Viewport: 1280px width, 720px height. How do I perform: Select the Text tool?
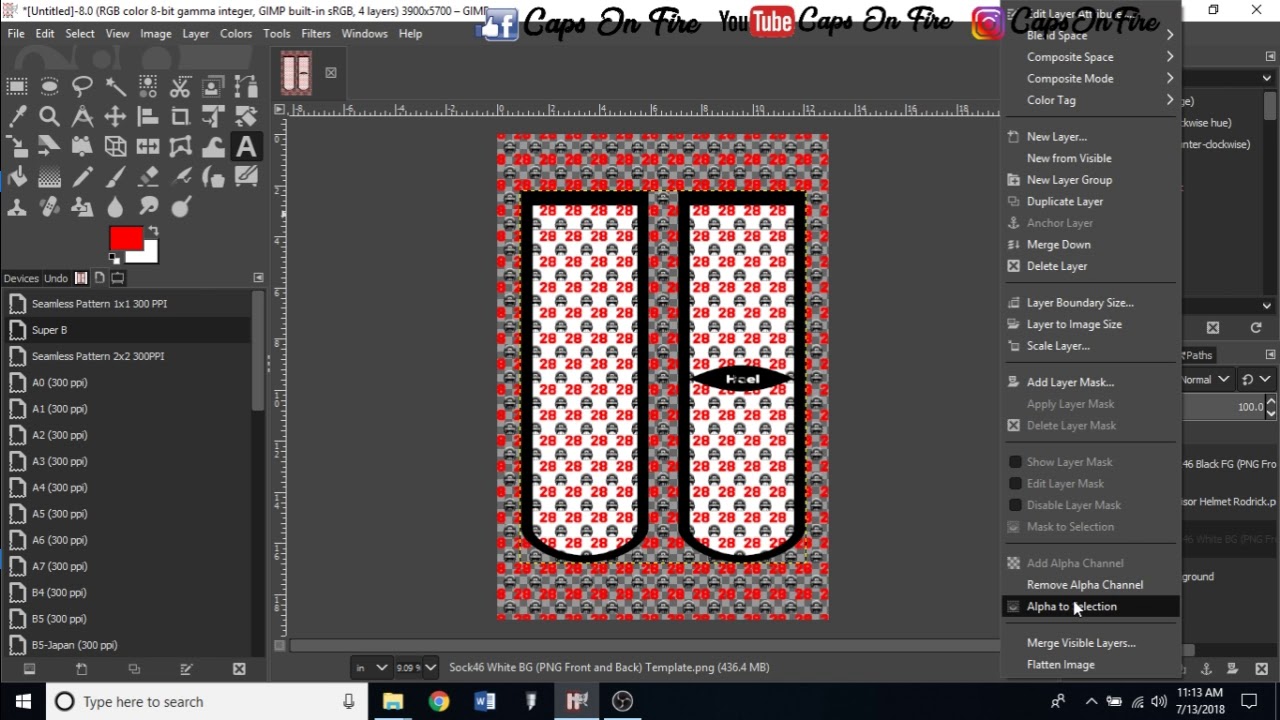coord(246,147)
